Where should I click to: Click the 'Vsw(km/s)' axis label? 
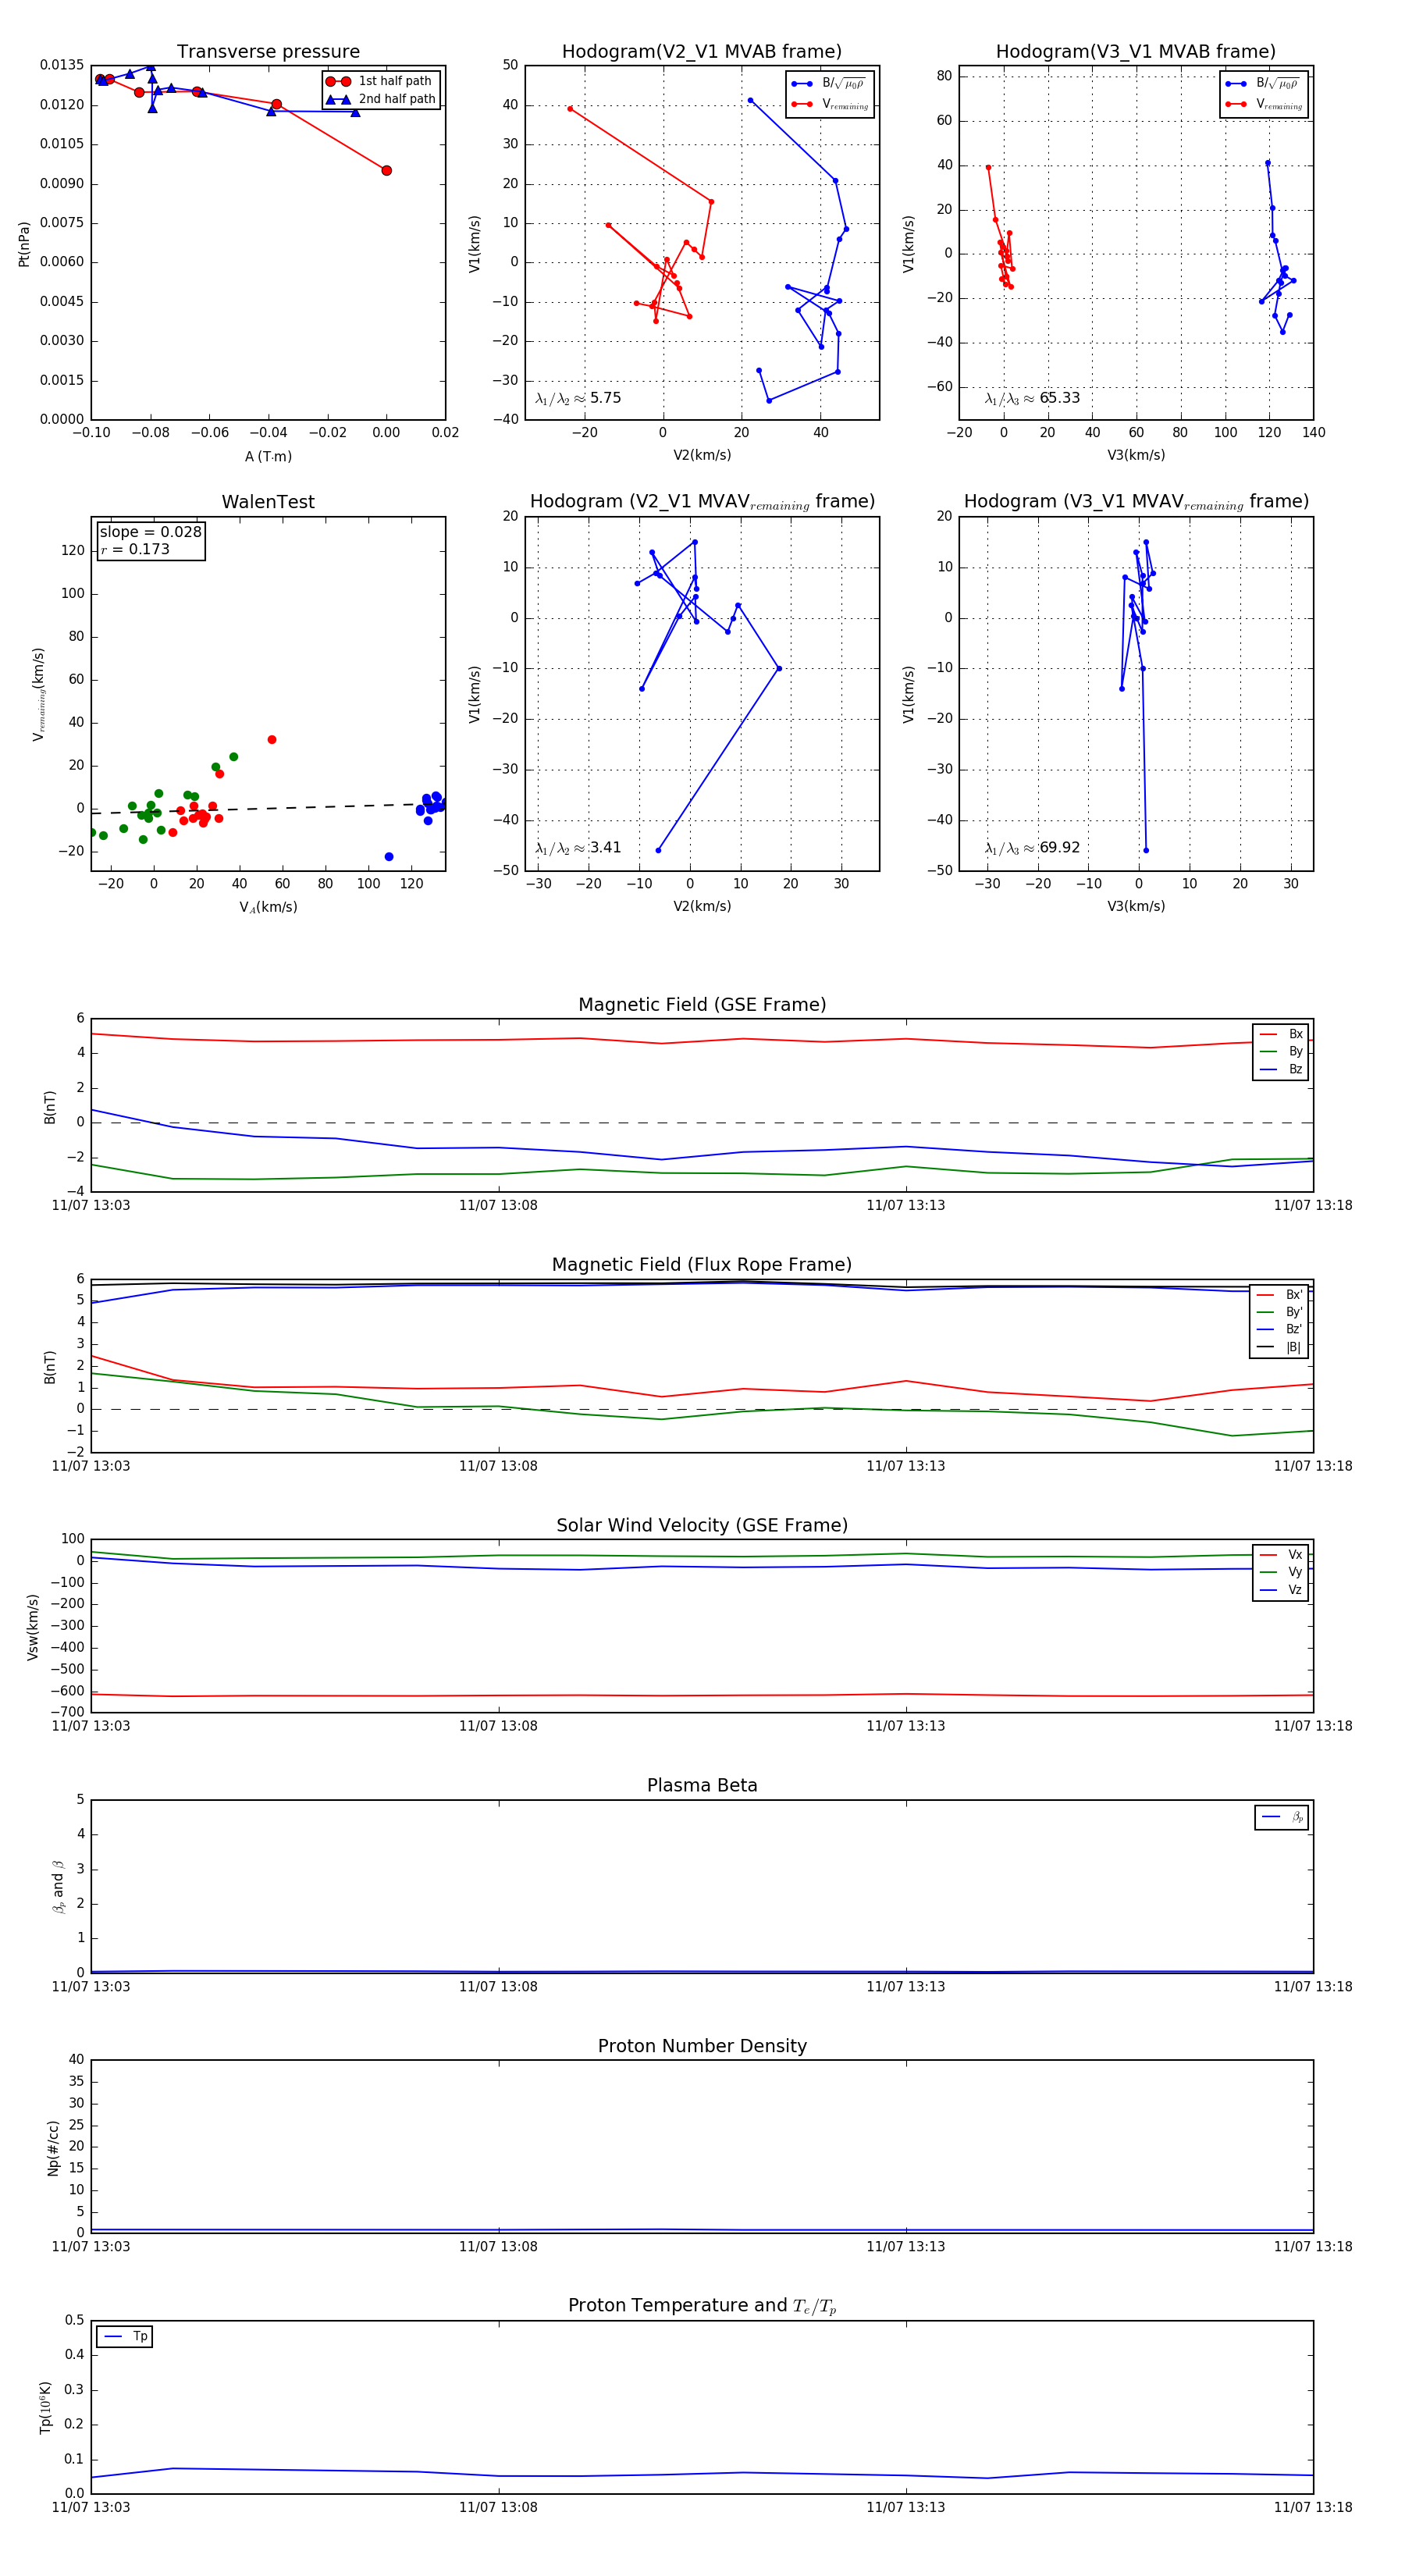pyautogui.click(x=33, y=1627)
